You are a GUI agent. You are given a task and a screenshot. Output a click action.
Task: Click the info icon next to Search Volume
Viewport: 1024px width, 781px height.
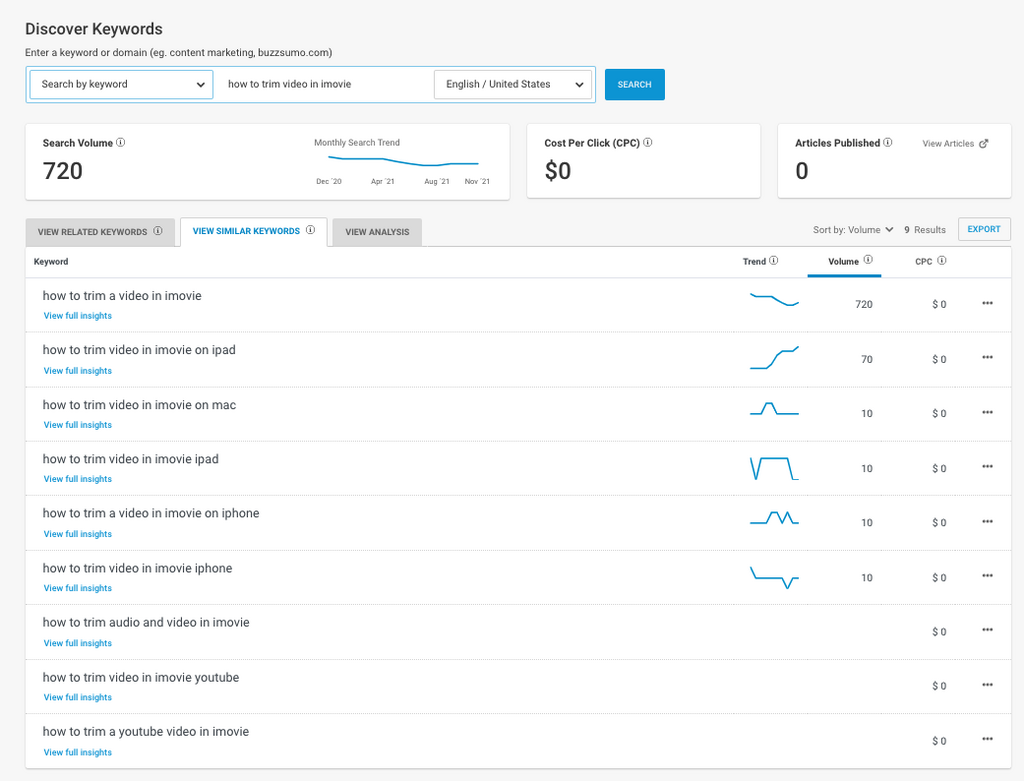pyautogui.click(x=121, y=143)
